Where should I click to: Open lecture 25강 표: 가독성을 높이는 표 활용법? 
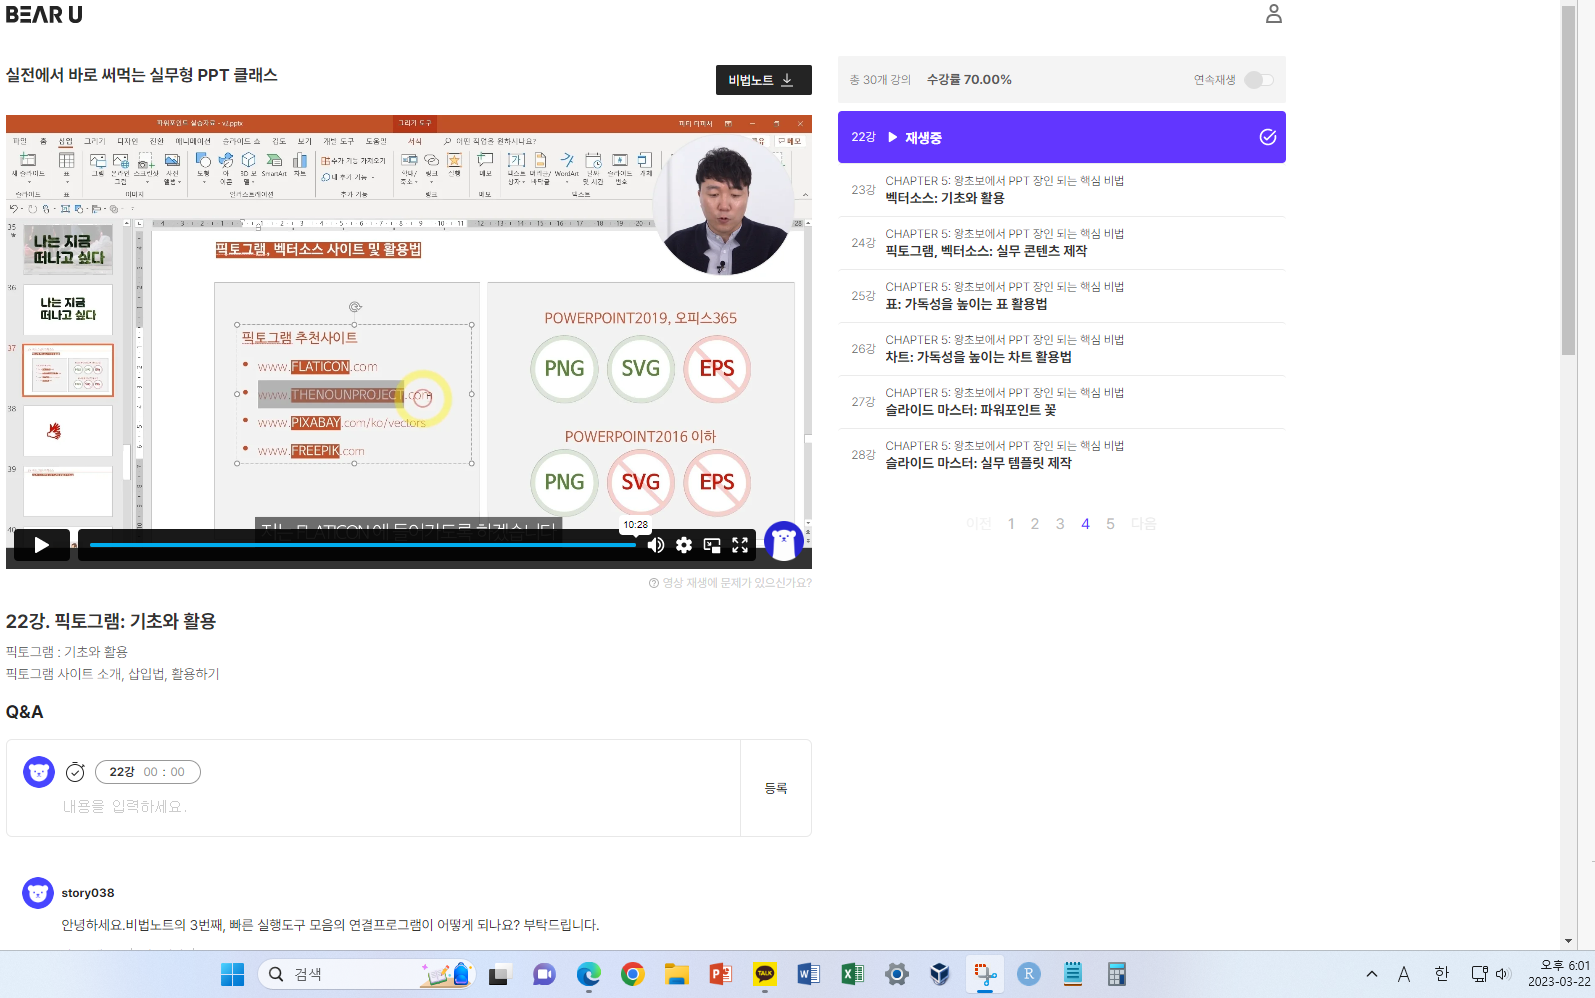click(x=1061, y=295)
